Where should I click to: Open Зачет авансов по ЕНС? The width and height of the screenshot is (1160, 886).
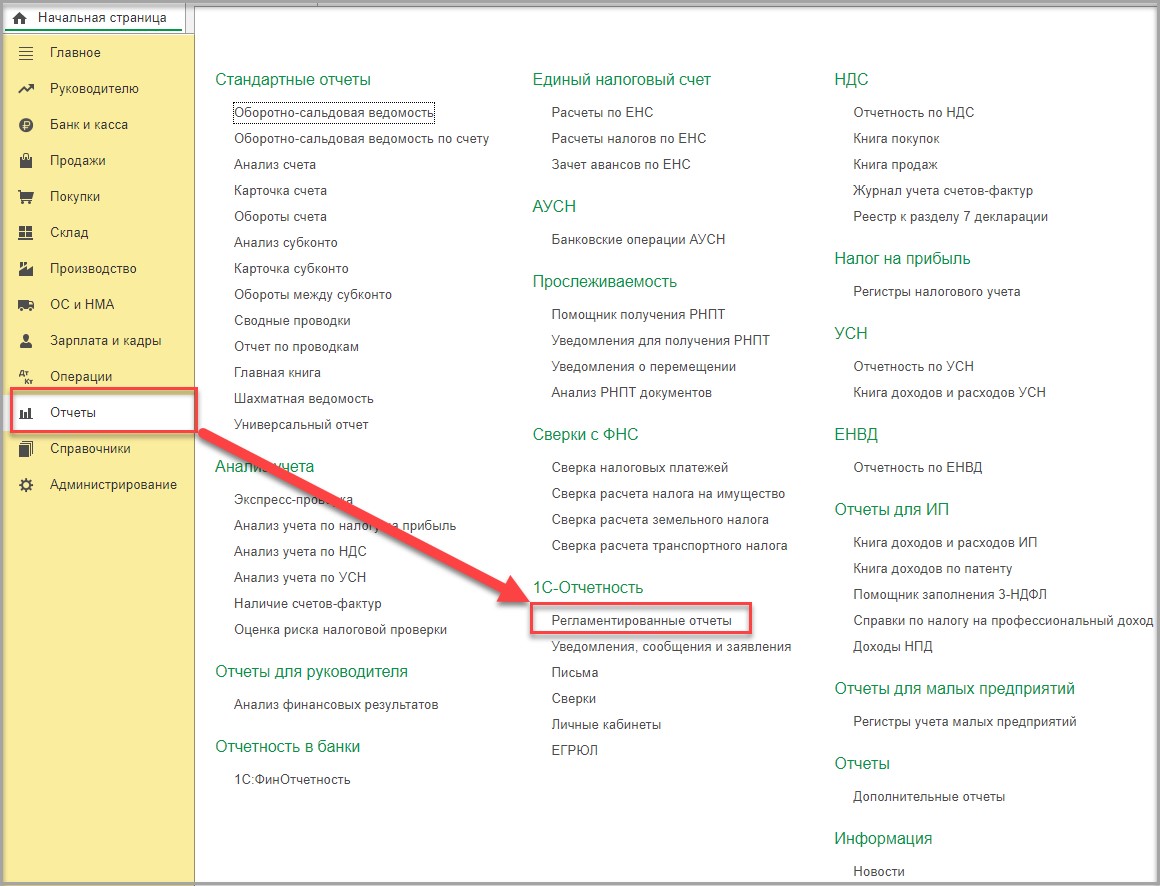click(x=621, y=164)
